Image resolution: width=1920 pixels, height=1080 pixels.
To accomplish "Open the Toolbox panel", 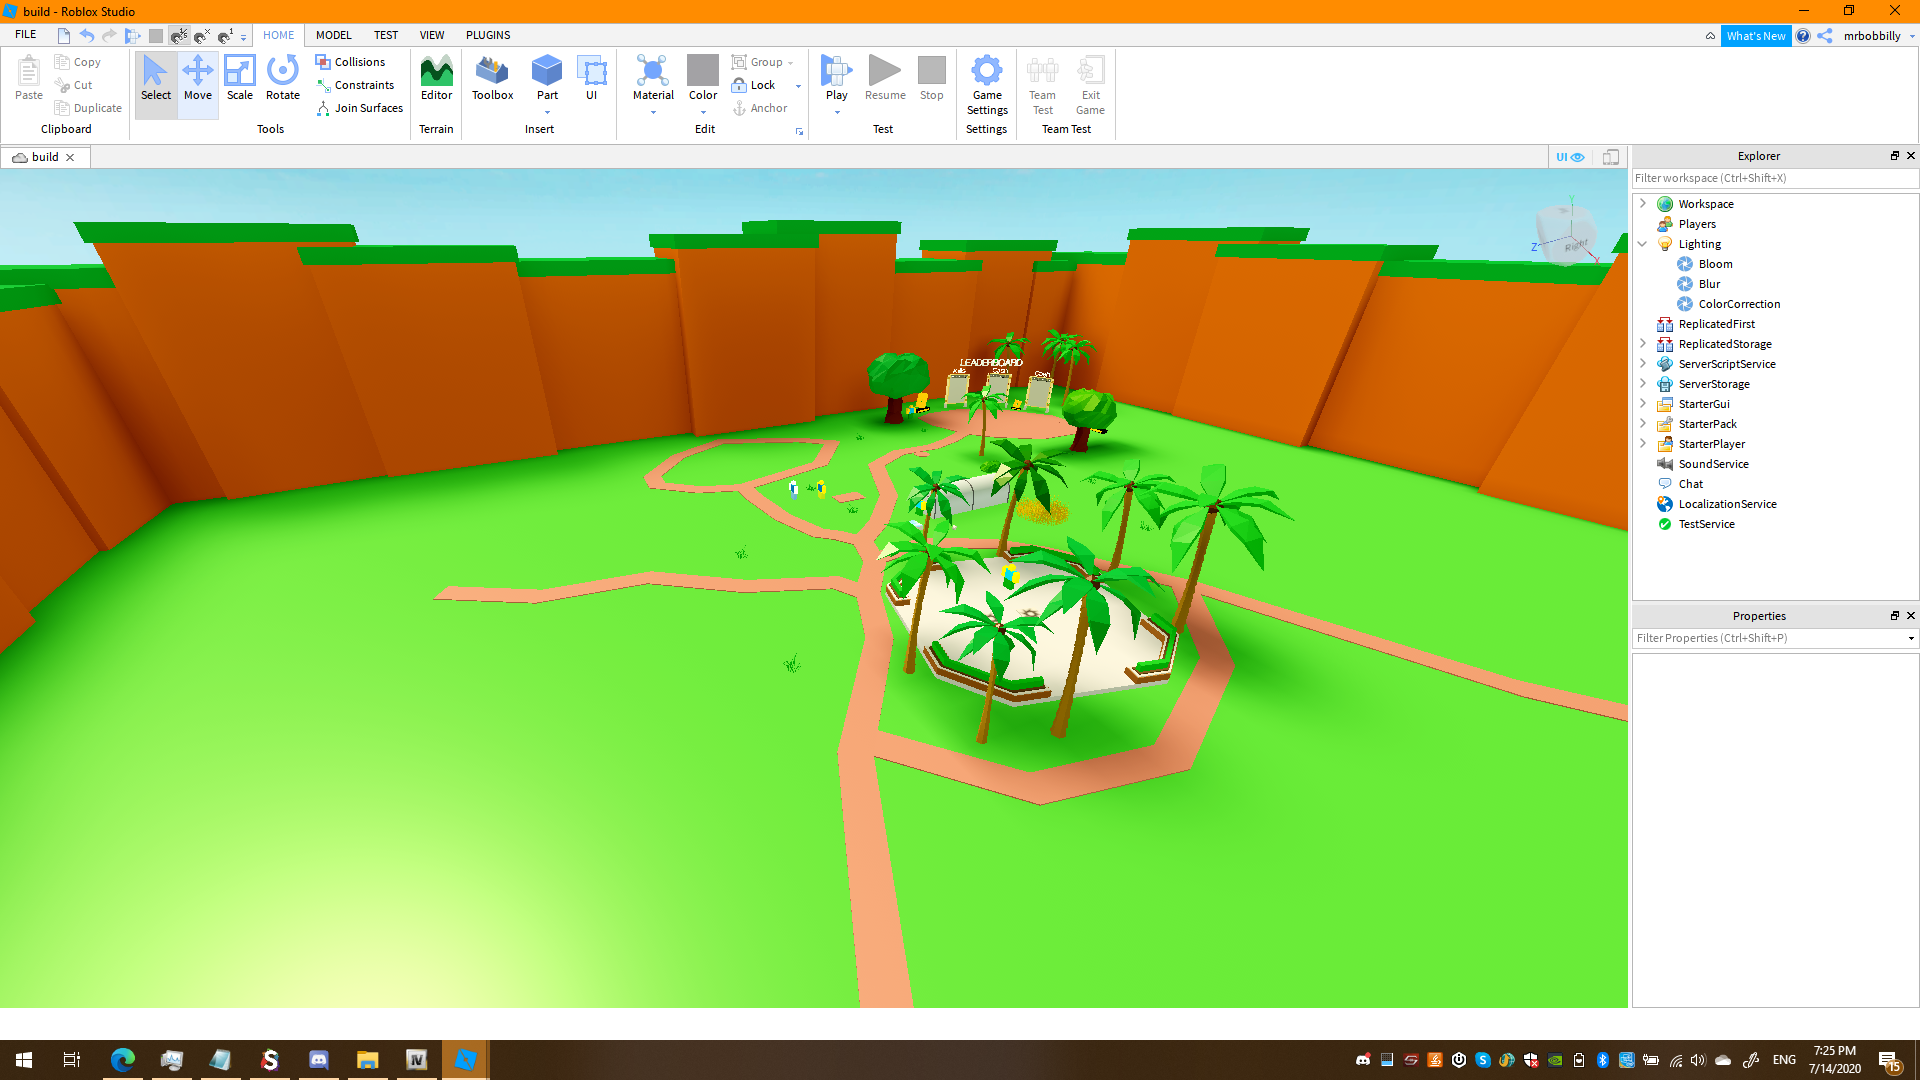I will click(x=492, y=78).
